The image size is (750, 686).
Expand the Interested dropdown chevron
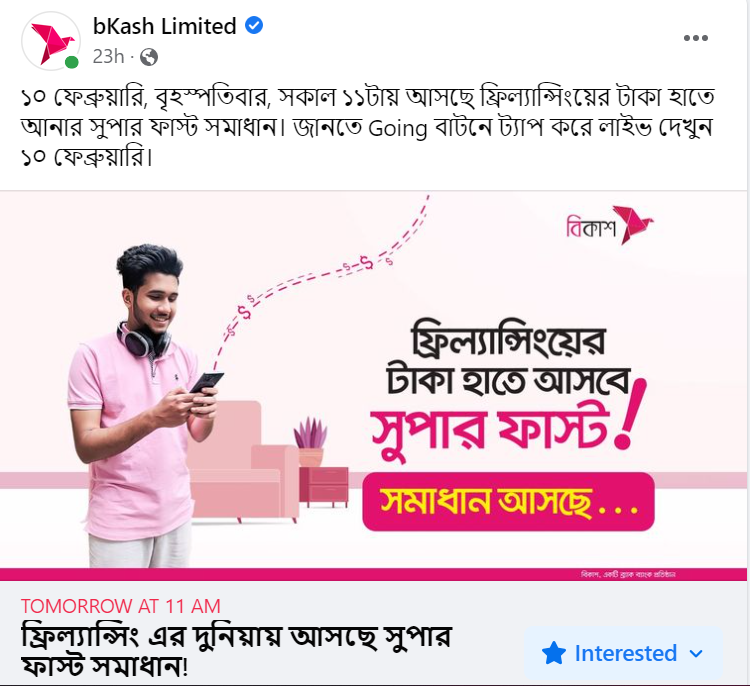[696, 653]
